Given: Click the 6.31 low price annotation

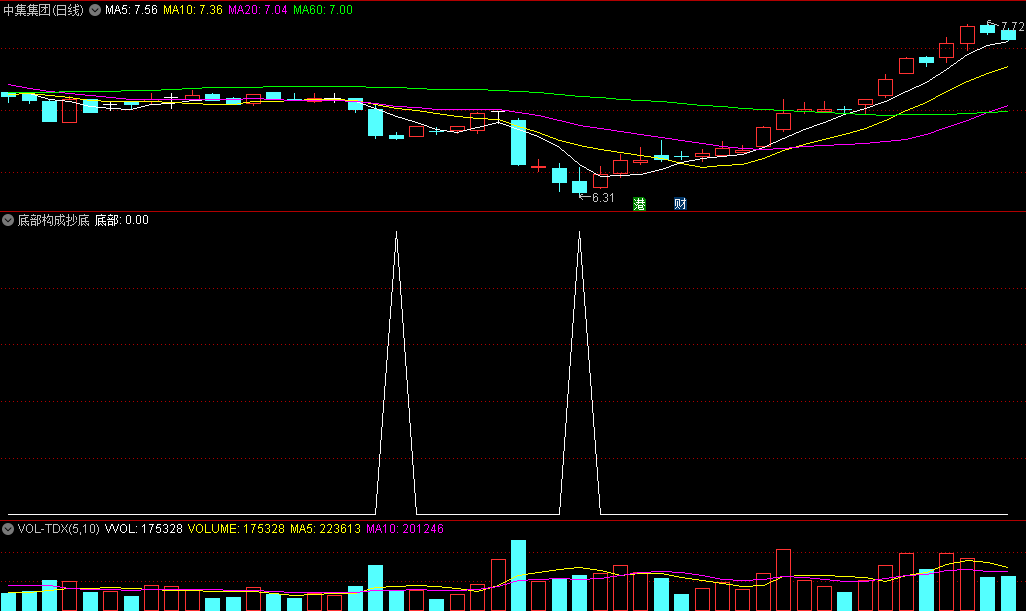Looking at the screenshot, I should [603, 198].
